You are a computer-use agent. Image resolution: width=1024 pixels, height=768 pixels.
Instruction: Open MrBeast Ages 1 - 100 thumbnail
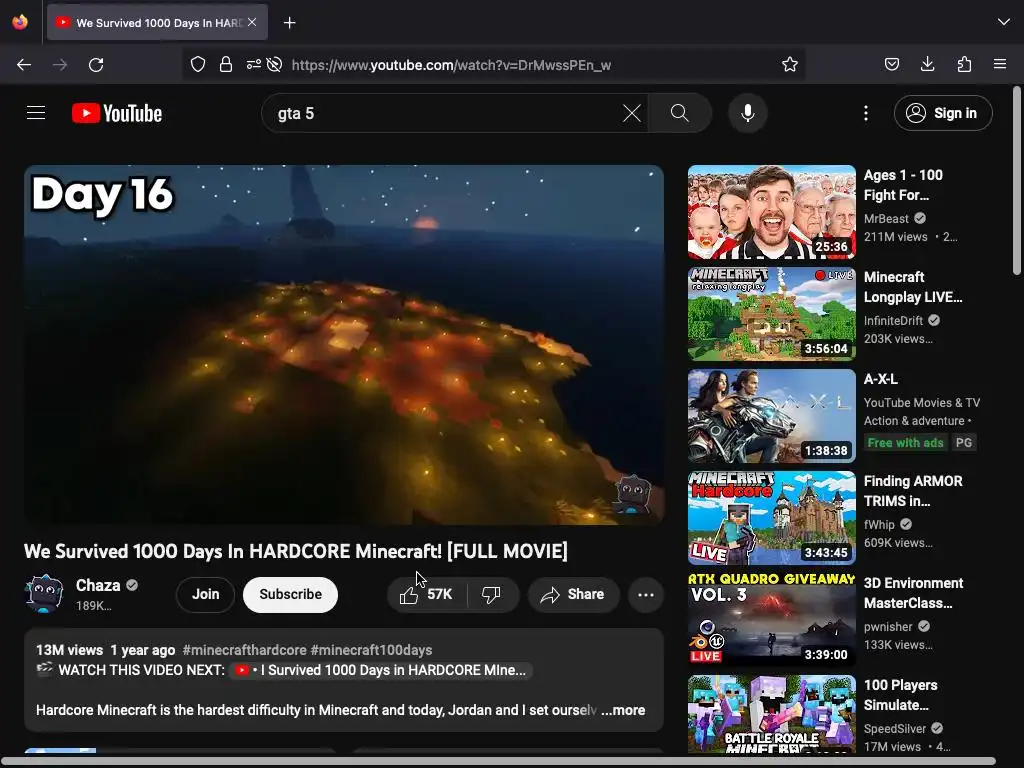coord(771,212)
